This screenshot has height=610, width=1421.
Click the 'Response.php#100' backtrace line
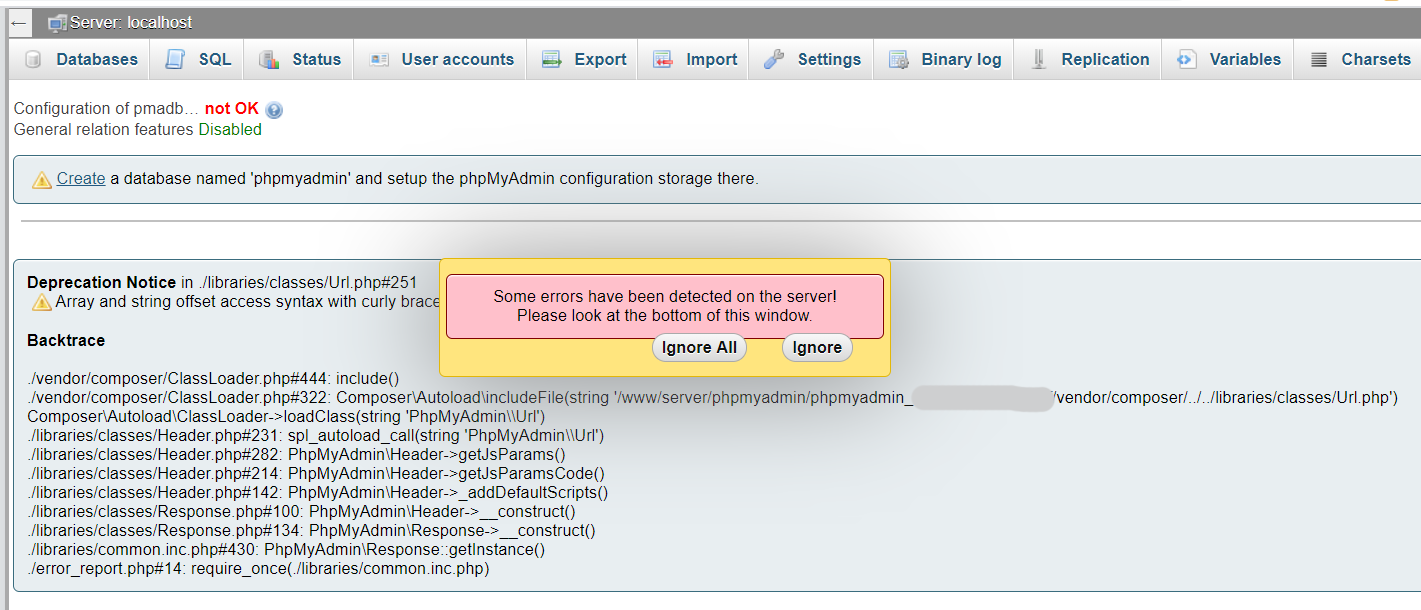[301, 512]
